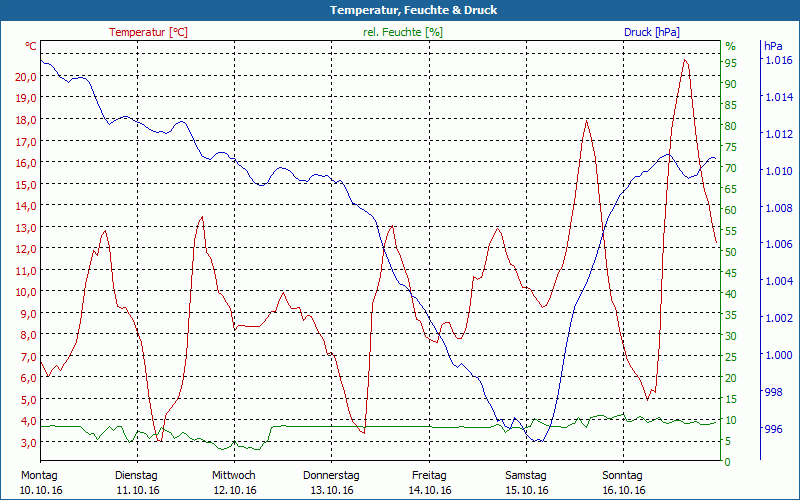The width and height of the screenshot is (800, 500).
Task: Choose the Donnerstag 13.10.16 date label
Action: pos(331,483)
